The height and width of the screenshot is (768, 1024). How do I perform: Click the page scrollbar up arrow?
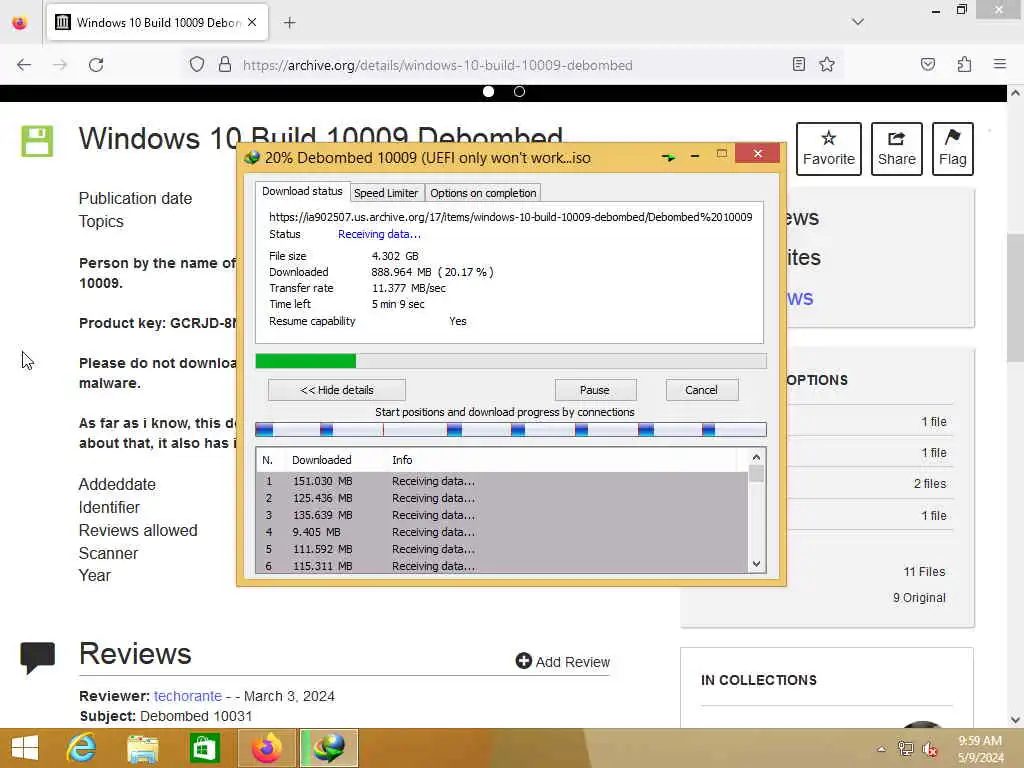pyautogui.click(x=1016, y=93)
